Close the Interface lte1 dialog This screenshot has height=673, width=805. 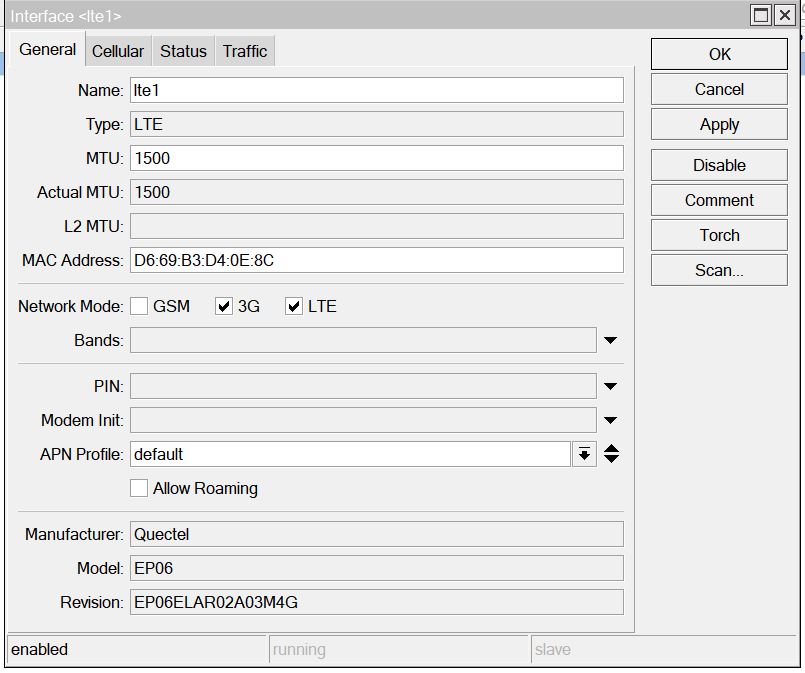click(x=785, y=15)
